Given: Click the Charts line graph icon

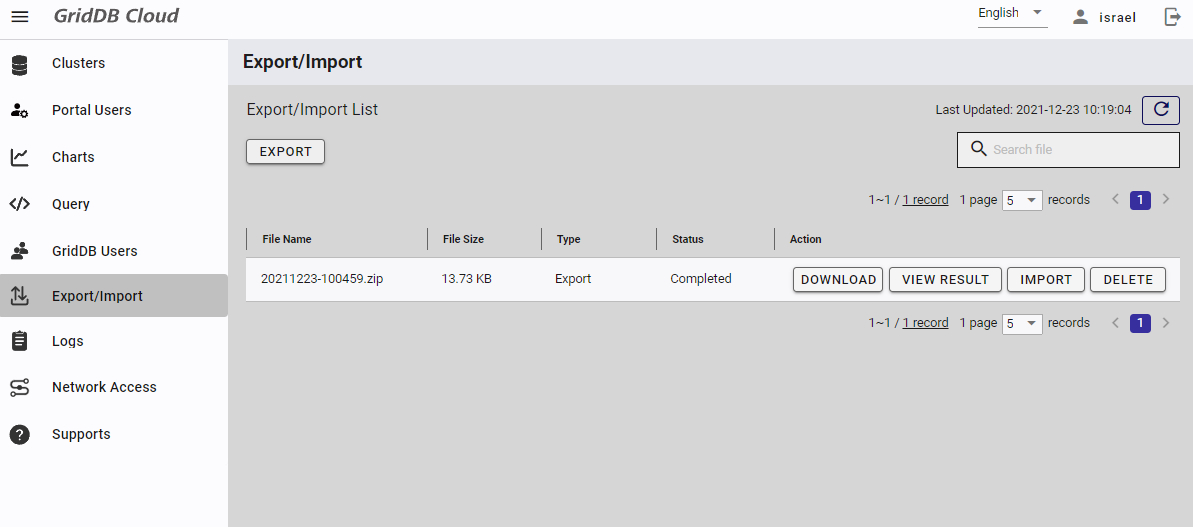Looking at the screenshot, I should point(20,157).
